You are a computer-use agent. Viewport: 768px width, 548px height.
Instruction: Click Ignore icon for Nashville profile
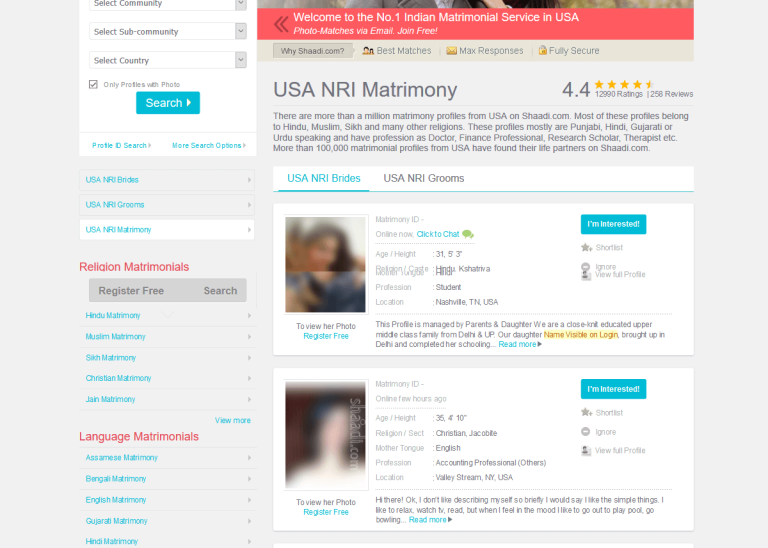point(585,266)
